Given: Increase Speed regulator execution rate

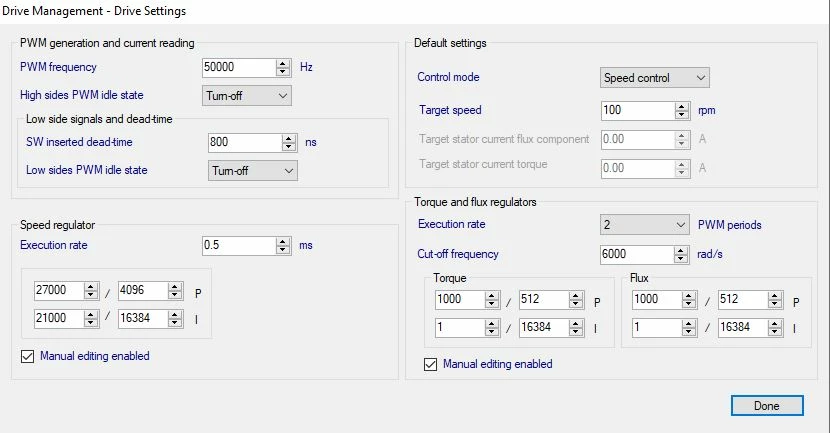Looking at the screenshot, I should point(283,241).
